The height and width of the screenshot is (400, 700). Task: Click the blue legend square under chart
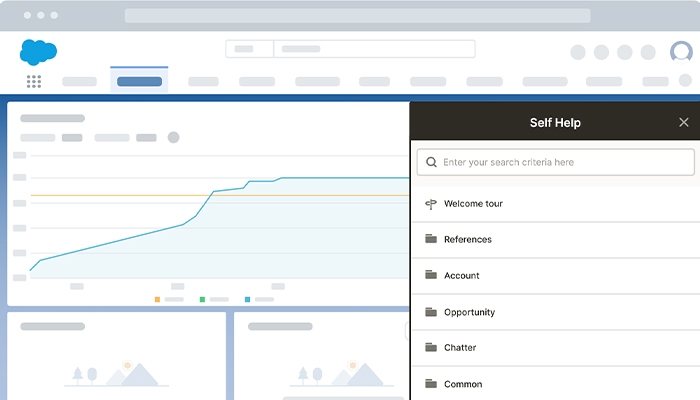pyautogui.click(x=247, y=300)
